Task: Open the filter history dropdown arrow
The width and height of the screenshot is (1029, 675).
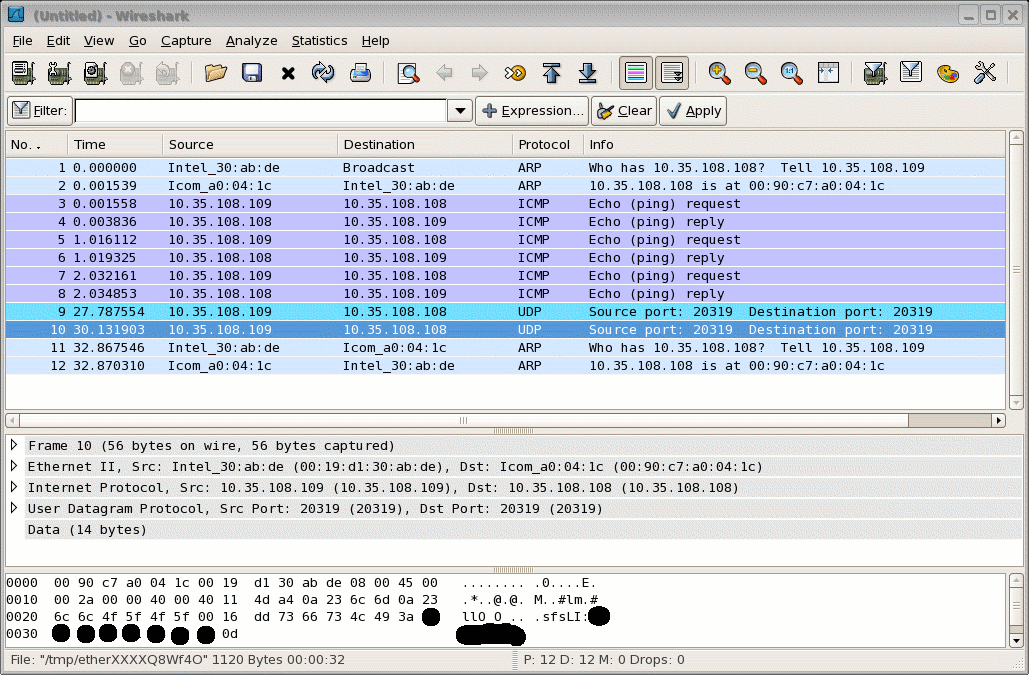Action: pos(459,111)
